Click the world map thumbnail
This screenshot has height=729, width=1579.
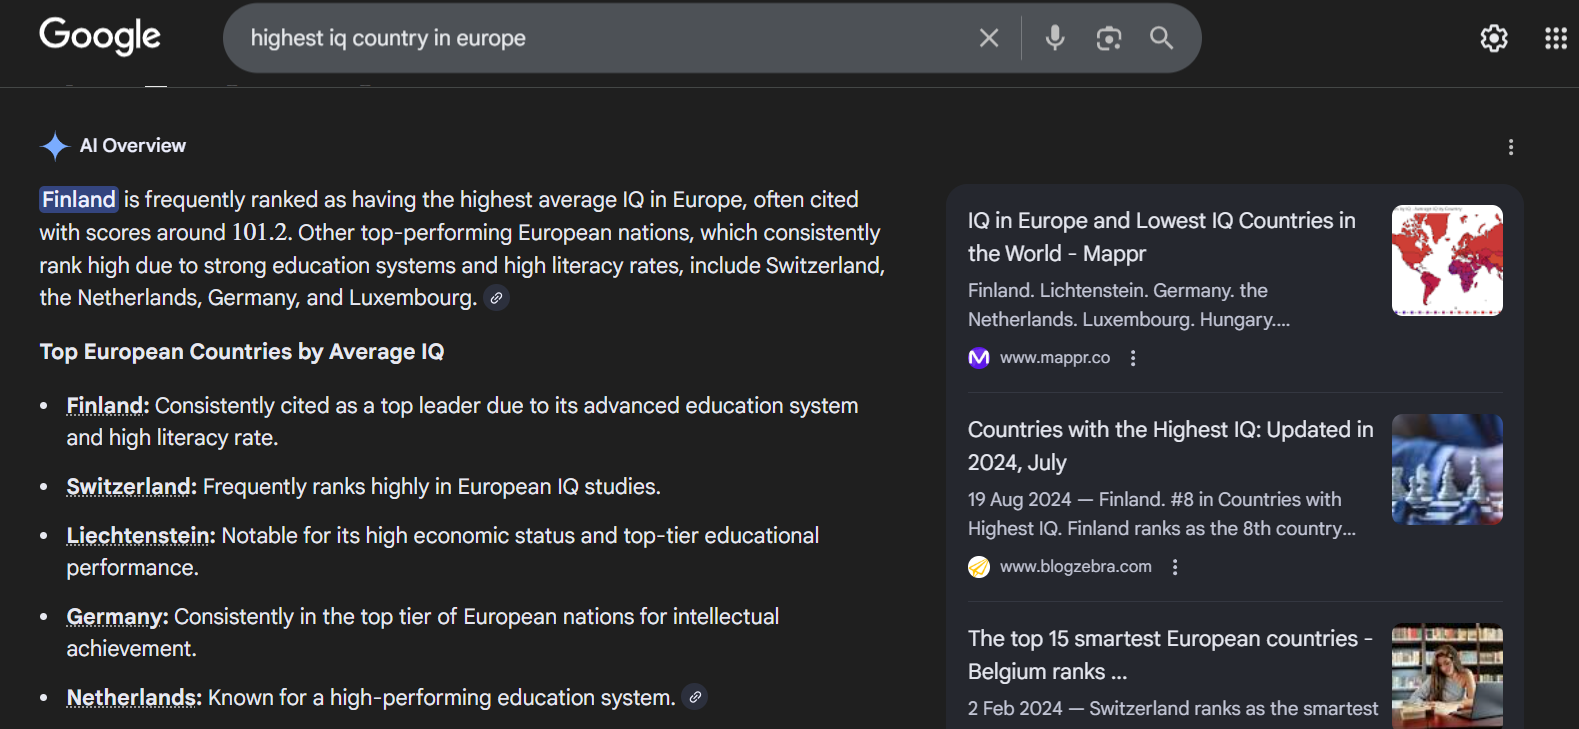[1446, 260]
